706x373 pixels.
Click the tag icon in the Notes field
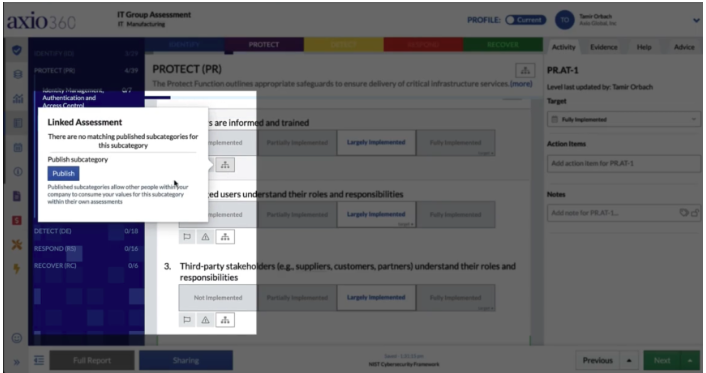(x=683, y=213)
